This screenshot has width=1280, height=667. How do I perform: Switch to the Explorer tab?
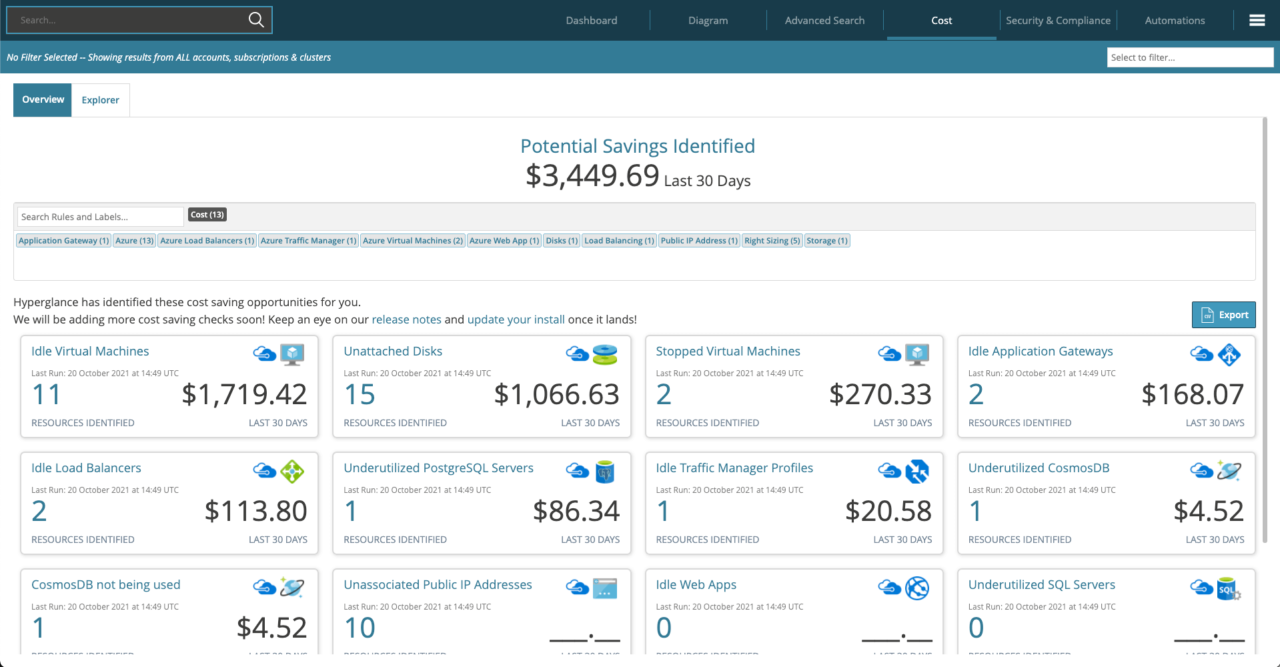100,99
